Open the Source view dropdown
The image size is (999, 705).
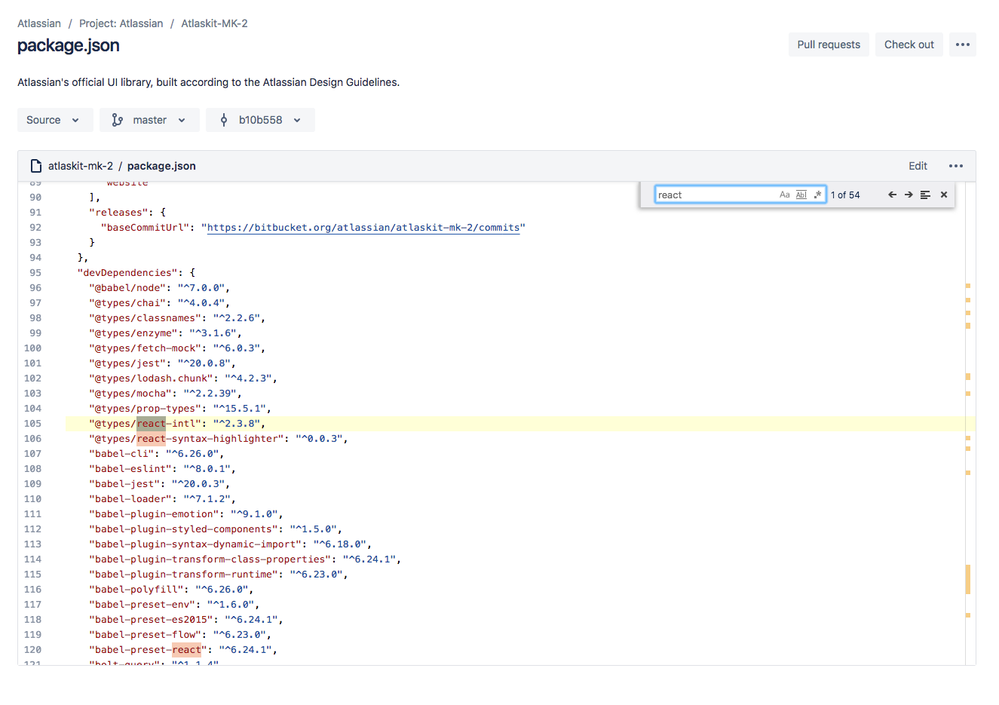point(55,120)
